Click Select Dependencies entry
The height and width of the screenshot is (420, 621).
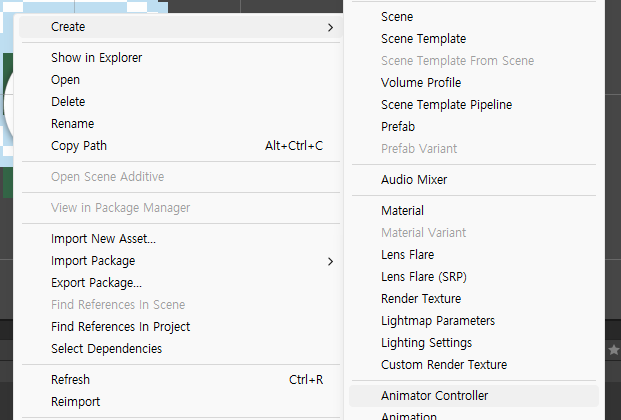[x=106, y=349]
